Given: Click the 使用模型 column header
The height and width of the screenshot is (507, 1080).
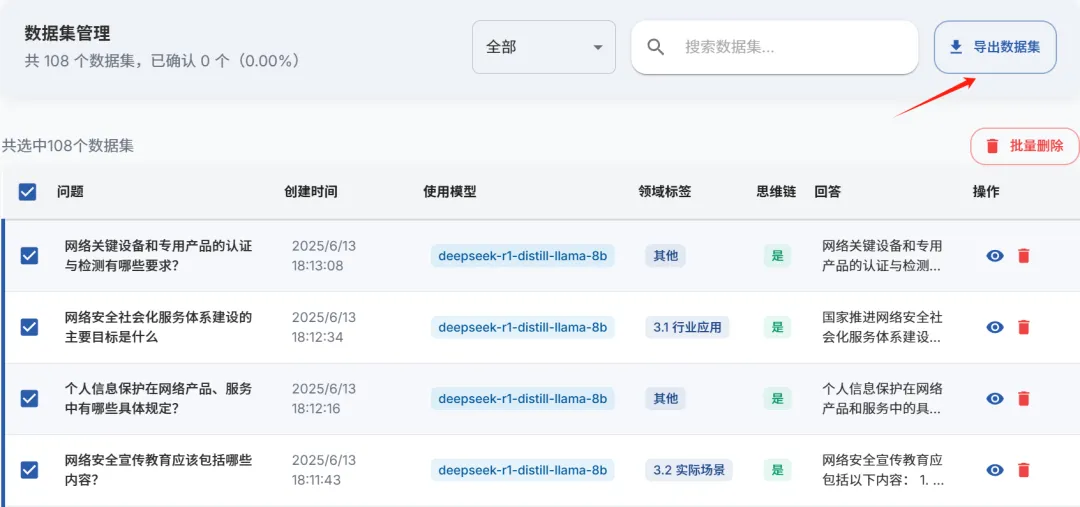Looking at the screenshot, I should coord(450,192).
